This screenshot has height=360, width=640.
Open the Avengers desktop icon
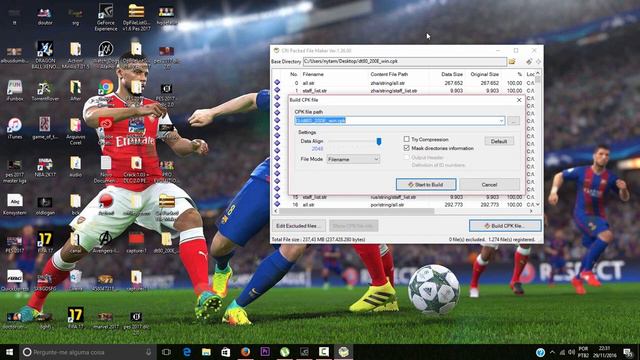pyautogui.click(x=106, y=241)
